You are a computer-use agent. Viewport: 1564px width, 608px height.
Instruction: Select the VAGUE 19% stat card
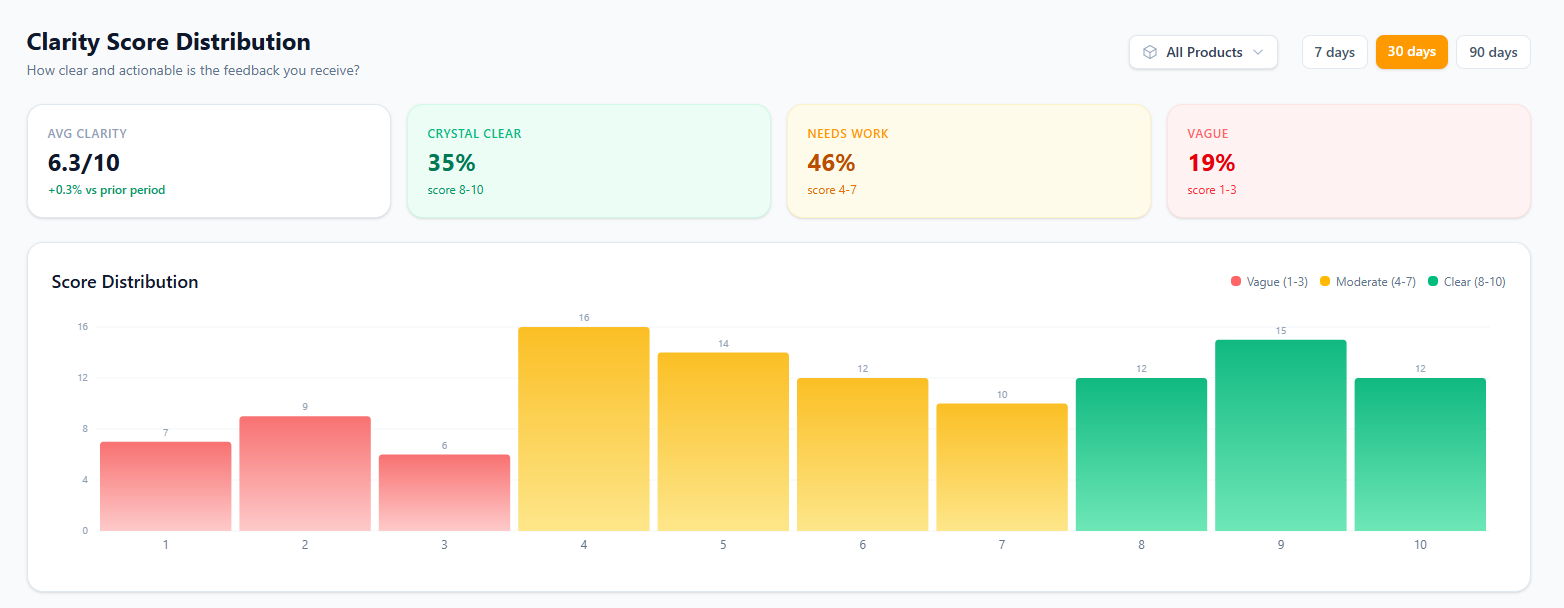click(1348, 160)
